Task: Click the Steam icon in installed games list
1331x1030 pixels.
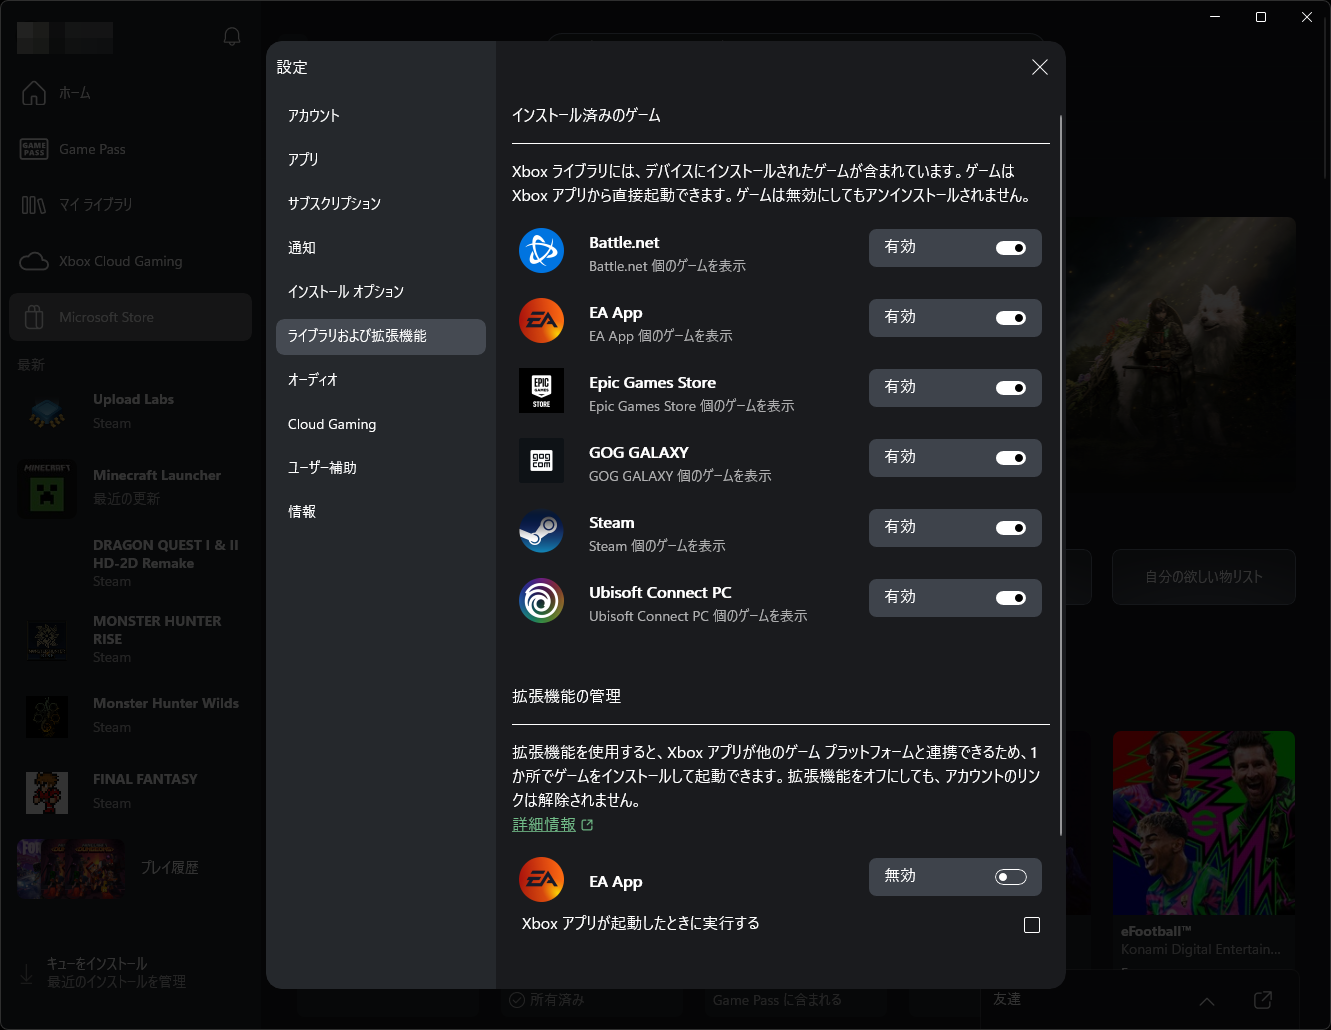Action: 541,531
